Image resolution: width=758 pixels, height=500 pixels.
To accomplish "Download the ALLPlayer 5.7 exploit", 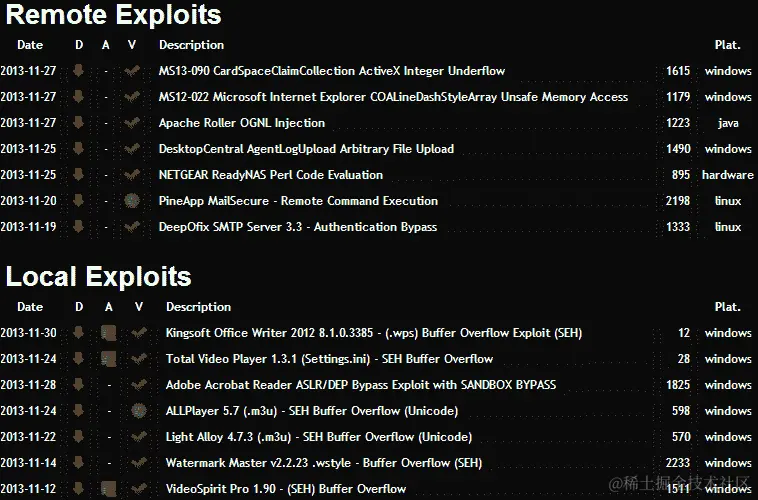I will (x=78, y=411).
